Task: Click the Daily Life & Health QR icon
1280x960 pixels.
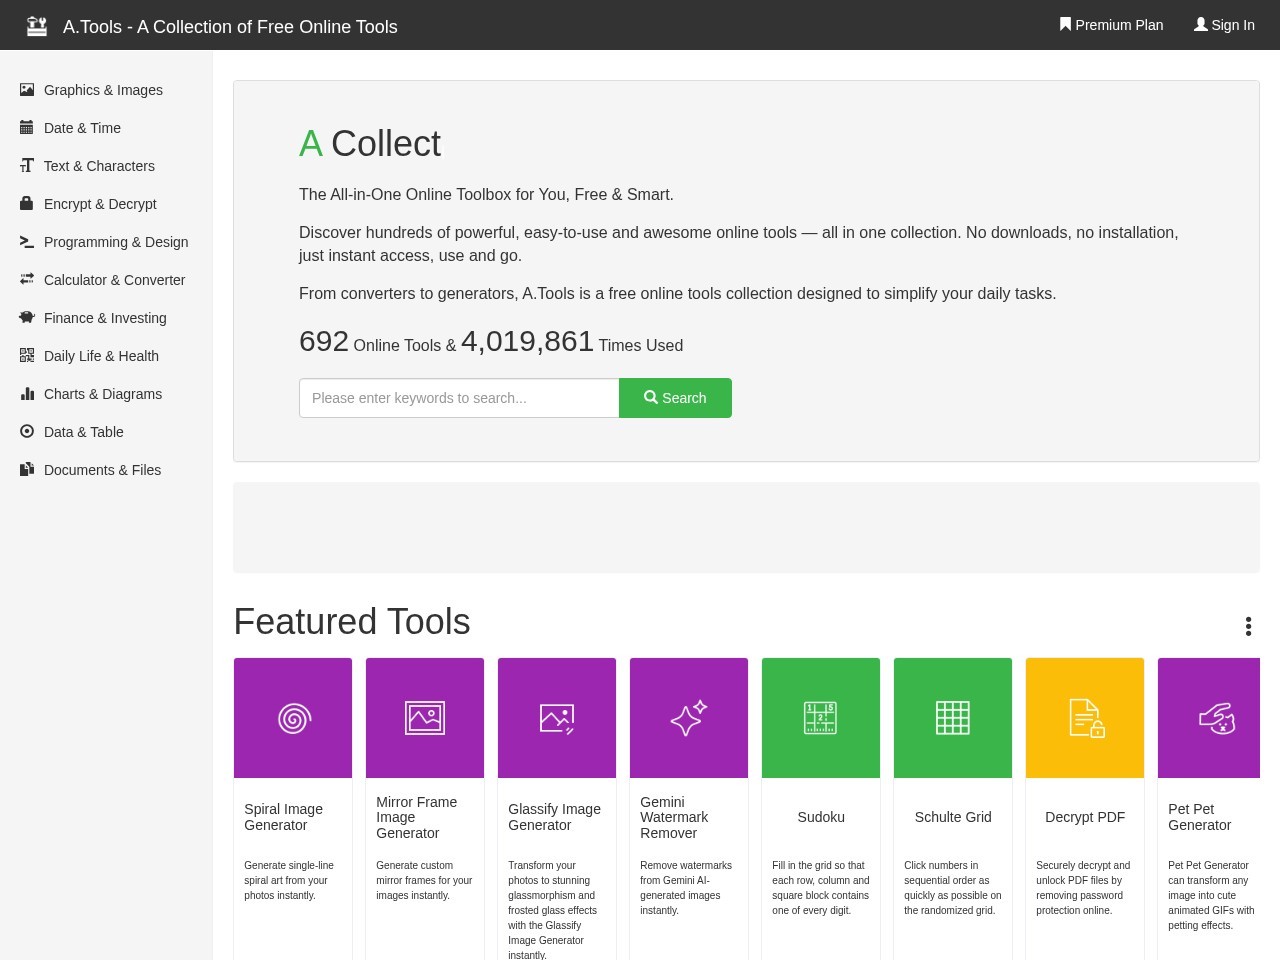Action: click(27, 356)
